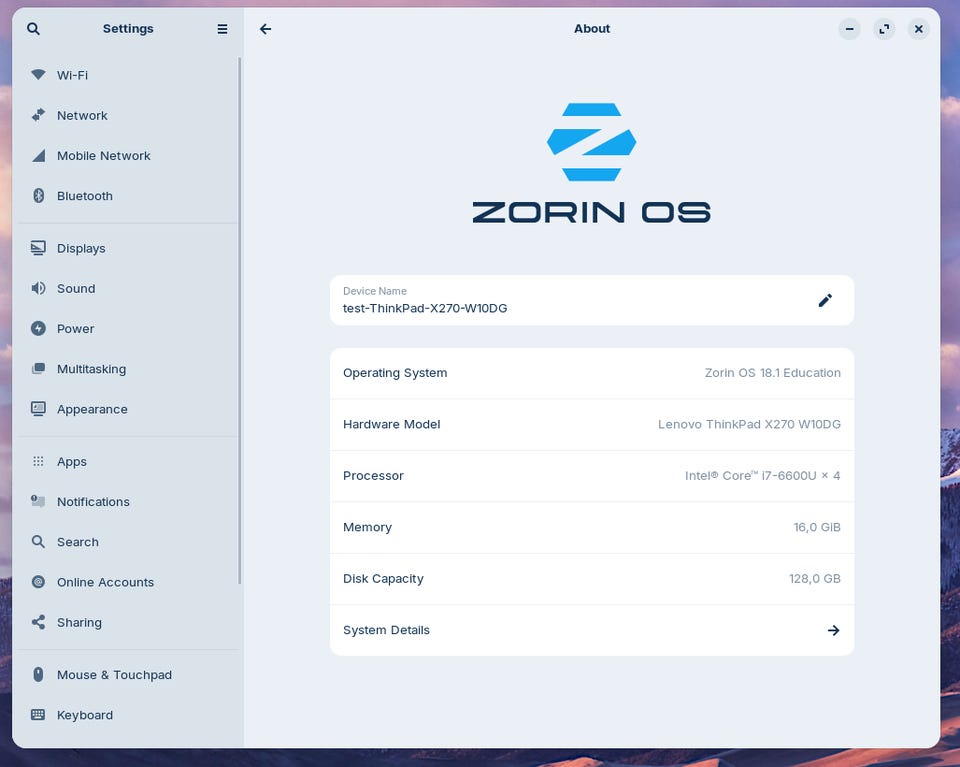960x767 pixels.
Task: Click the sidebar vertical scrollbar
Action: (x=239, y=321)
